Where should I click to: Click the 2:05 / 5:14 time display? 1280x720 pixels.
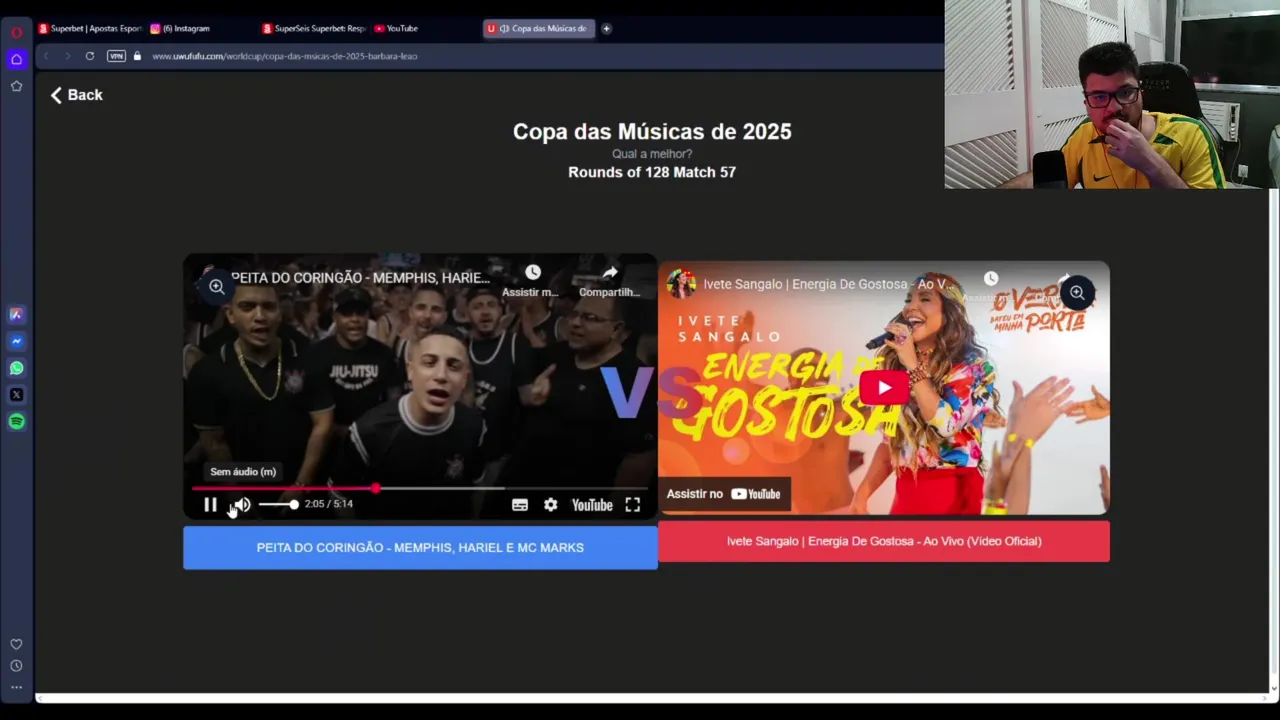329,504
